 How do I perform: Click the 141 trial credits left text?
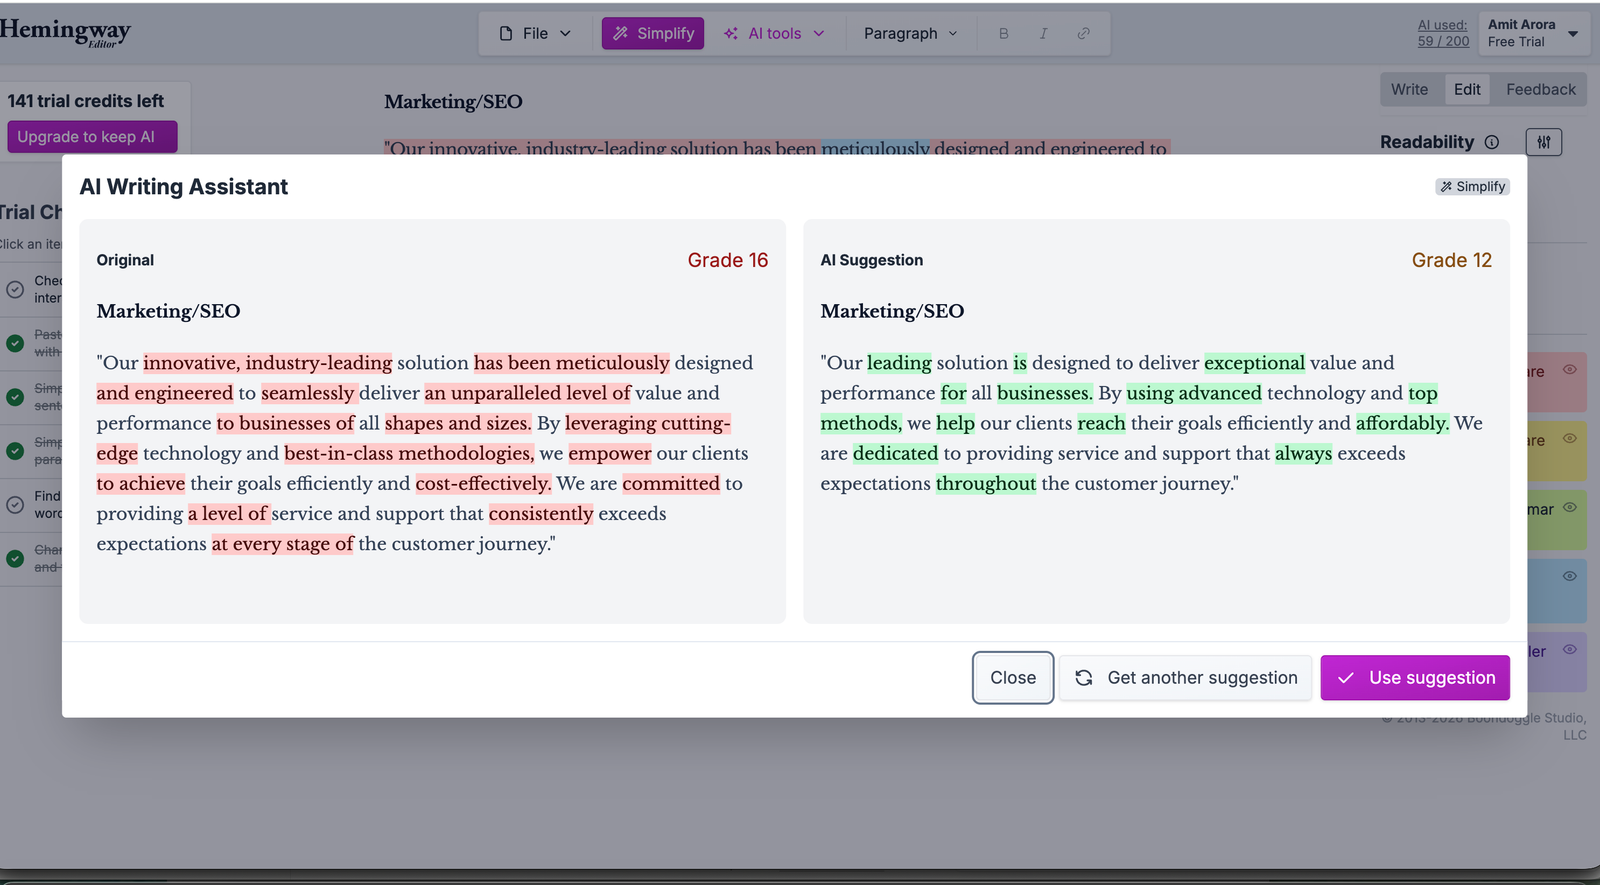pos(86,101)
